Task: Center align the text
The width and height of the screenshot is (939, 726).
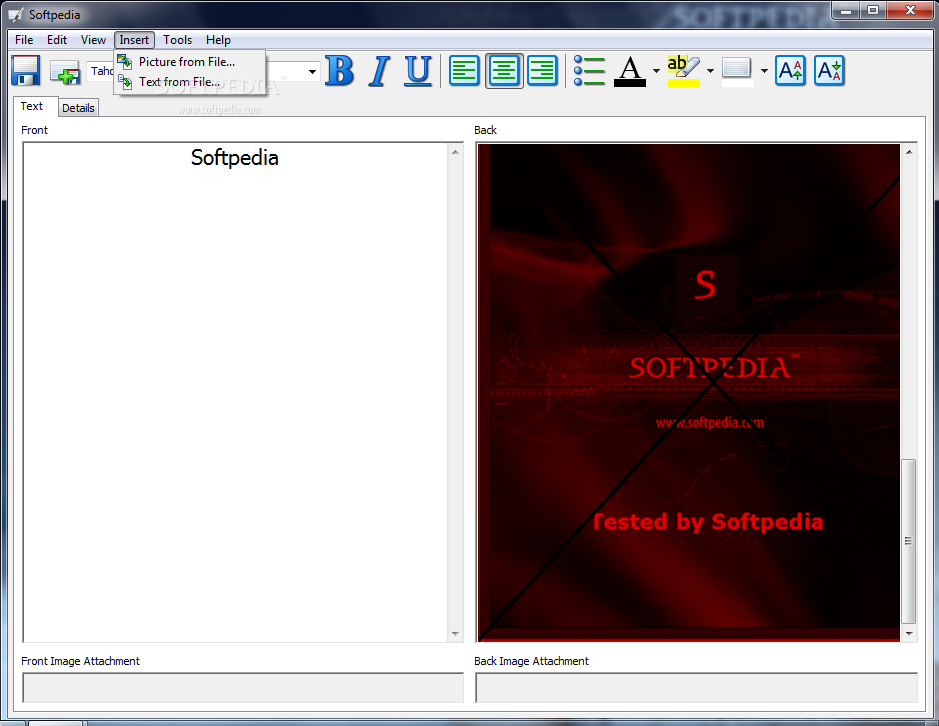Action: (504, 71)
